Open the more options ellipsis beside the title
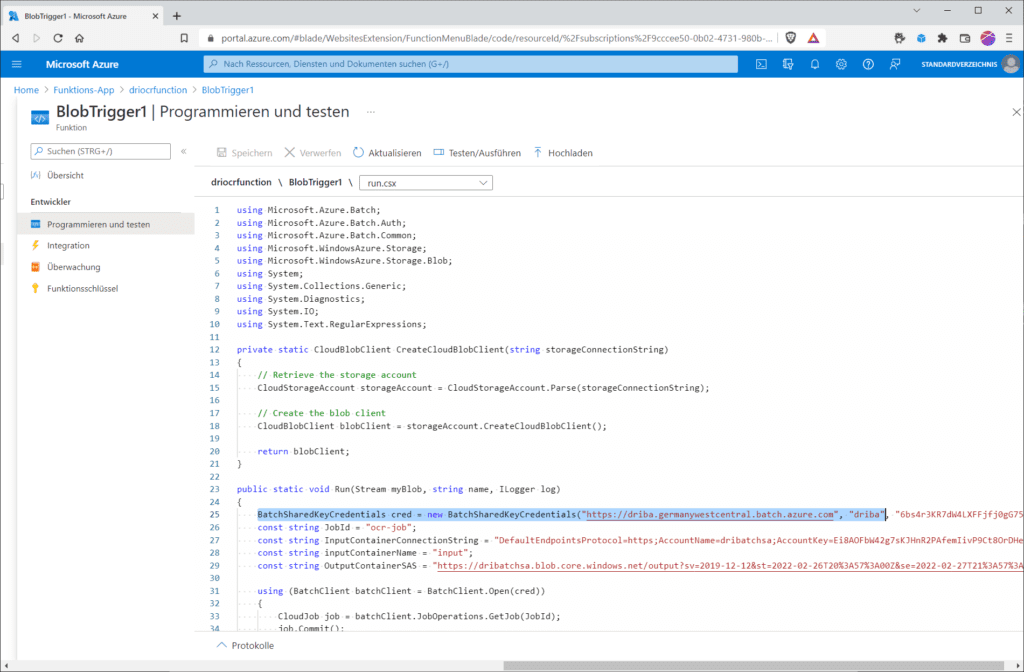The image size is (1024, 672). [x=371, y=112]
